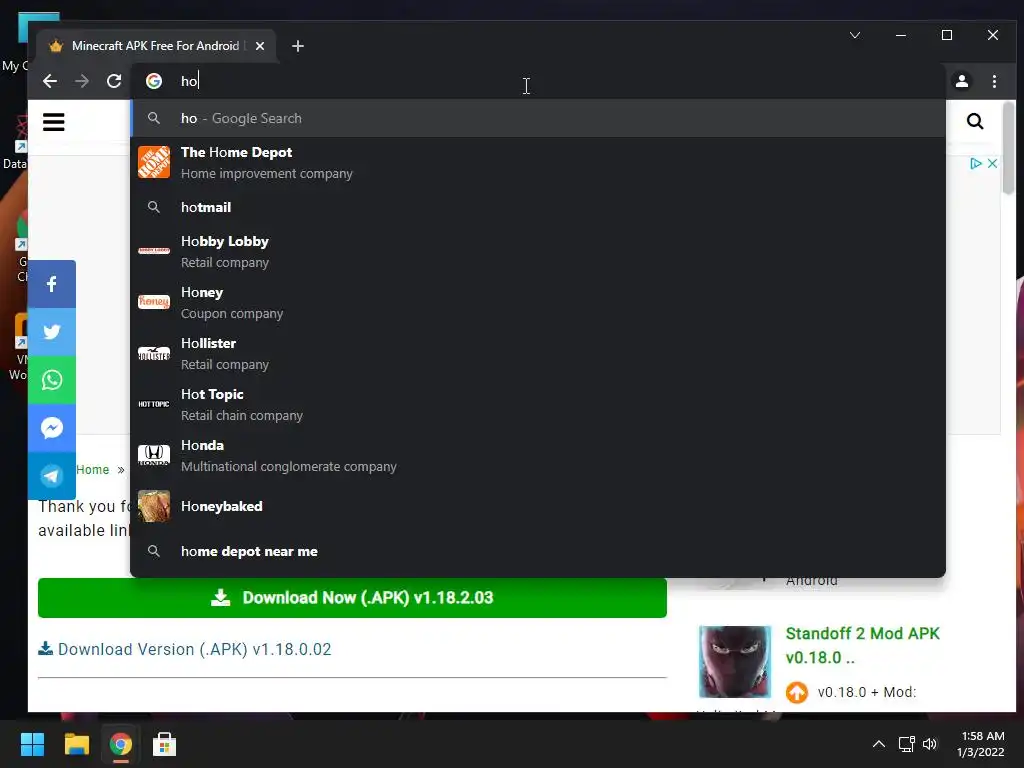Open Download Version (.APK) v1.18.0.02 link
This screenshot has height=768, width=1024.
pyautogui.click(x=185, y=649)
